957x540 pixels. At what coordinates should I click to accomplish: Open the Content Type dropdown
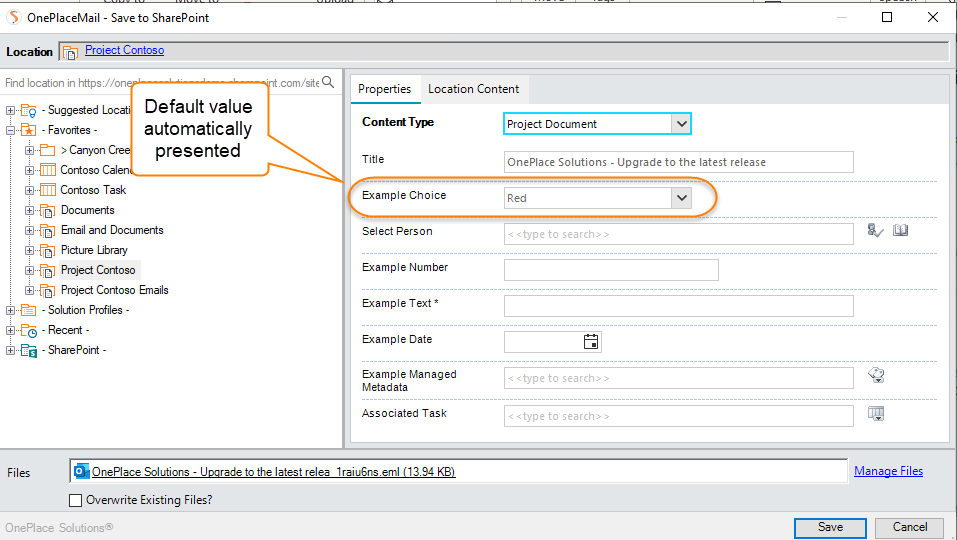(x=681, y=124)
